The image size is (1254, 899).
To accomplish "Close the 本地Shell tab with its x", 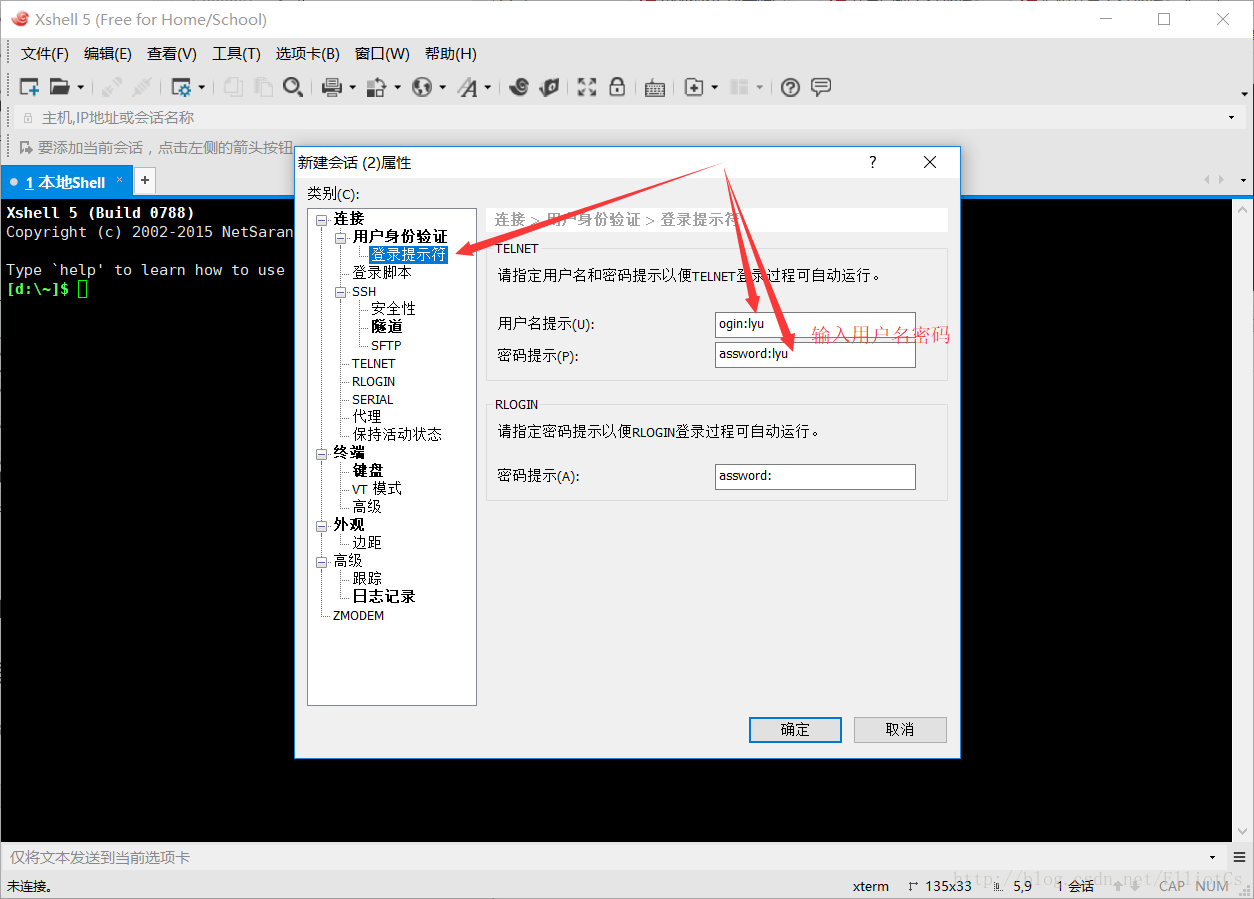I will point(120,180).
